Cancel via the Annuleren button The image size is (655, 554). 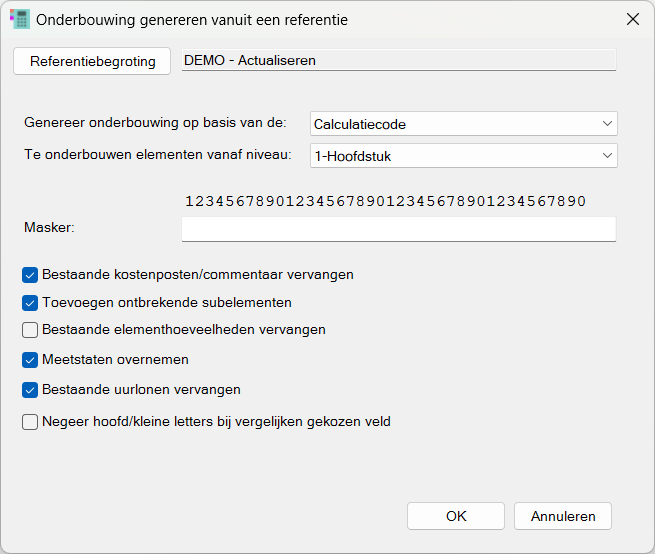563,516
